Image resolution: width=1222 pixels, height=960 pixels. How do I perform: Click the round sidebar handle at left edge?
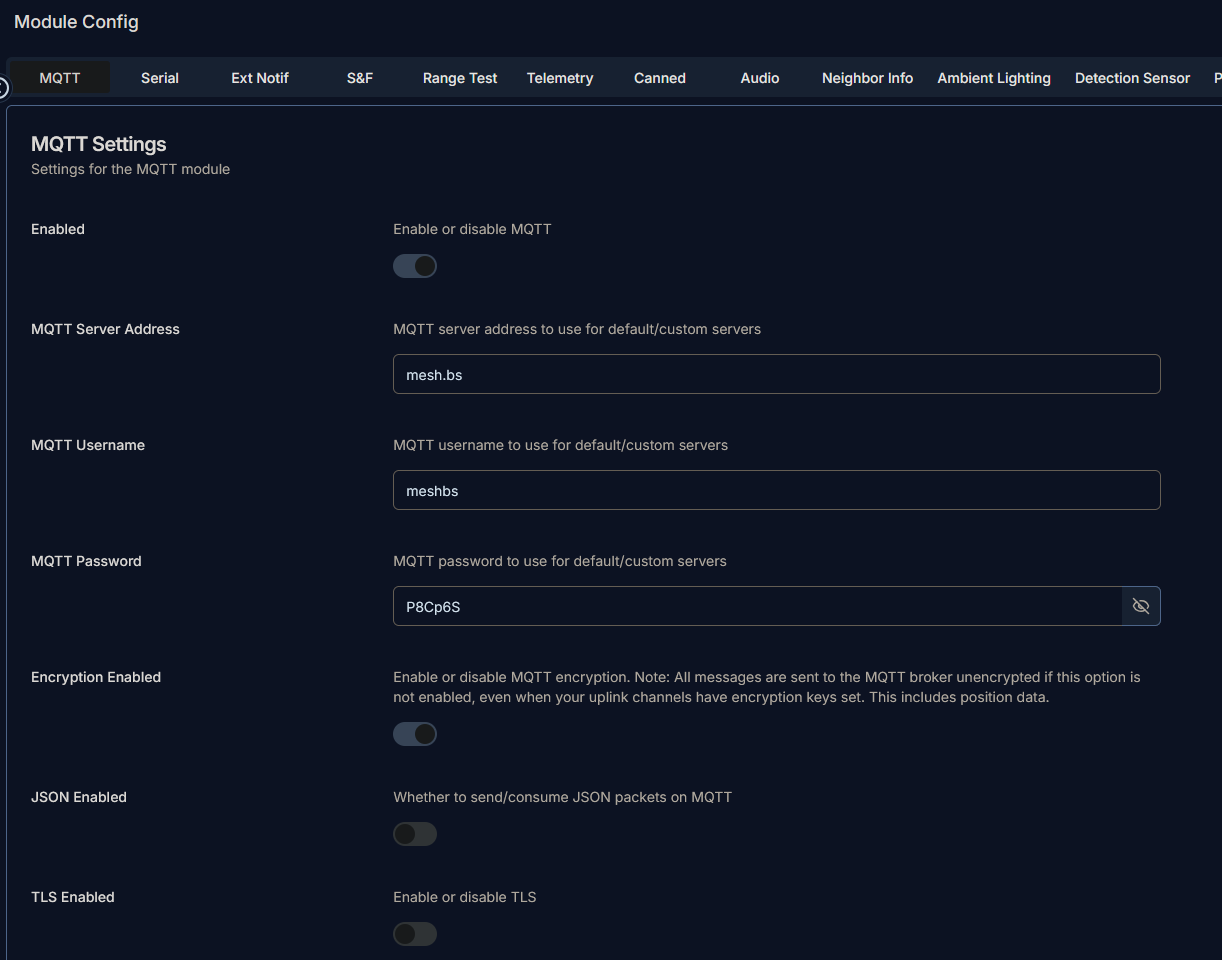point(2,88)
